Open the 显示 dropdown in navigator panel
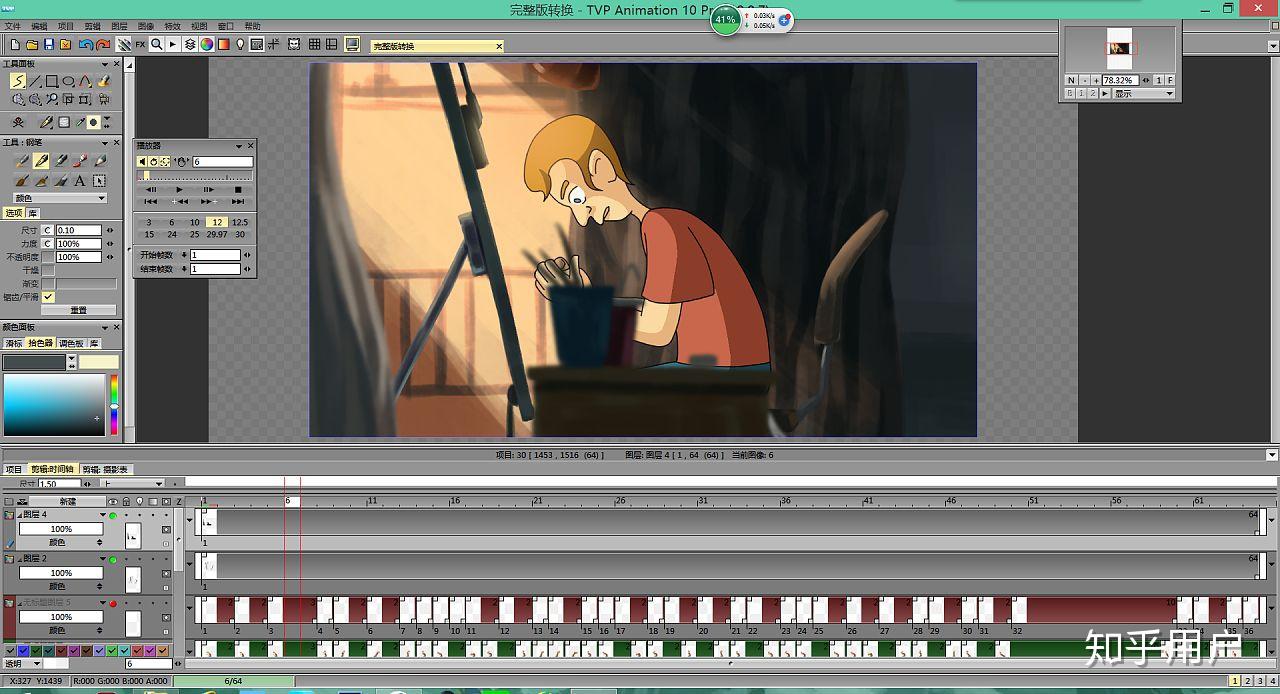This screenshot has width=1280, height=694. pos(1144,93)
